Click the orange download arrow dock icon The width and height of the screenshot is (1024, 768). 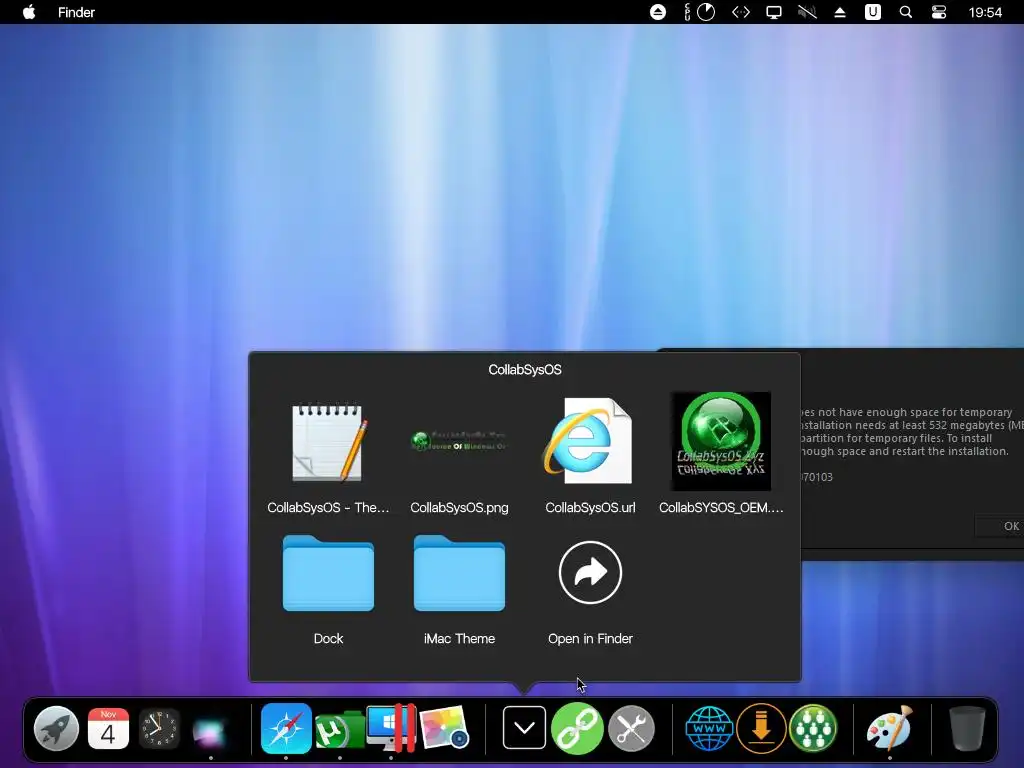pos(761,728)
